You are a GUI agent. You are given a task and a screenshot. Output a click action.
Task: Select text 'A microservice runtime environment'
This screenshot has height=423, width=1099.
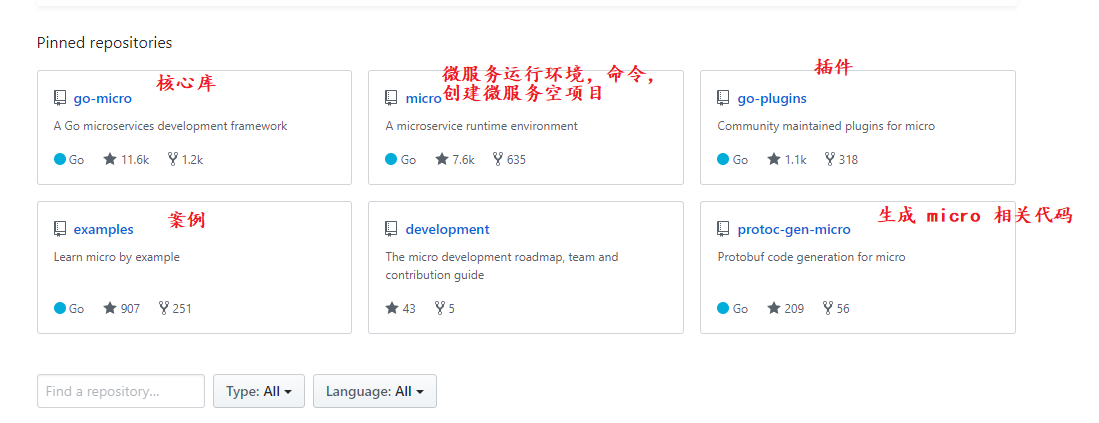(482, 127)
